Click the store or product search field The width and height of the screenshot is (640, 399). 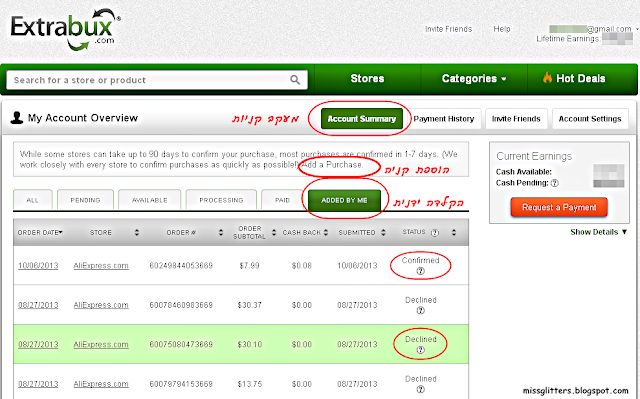[x=157, y=80]
